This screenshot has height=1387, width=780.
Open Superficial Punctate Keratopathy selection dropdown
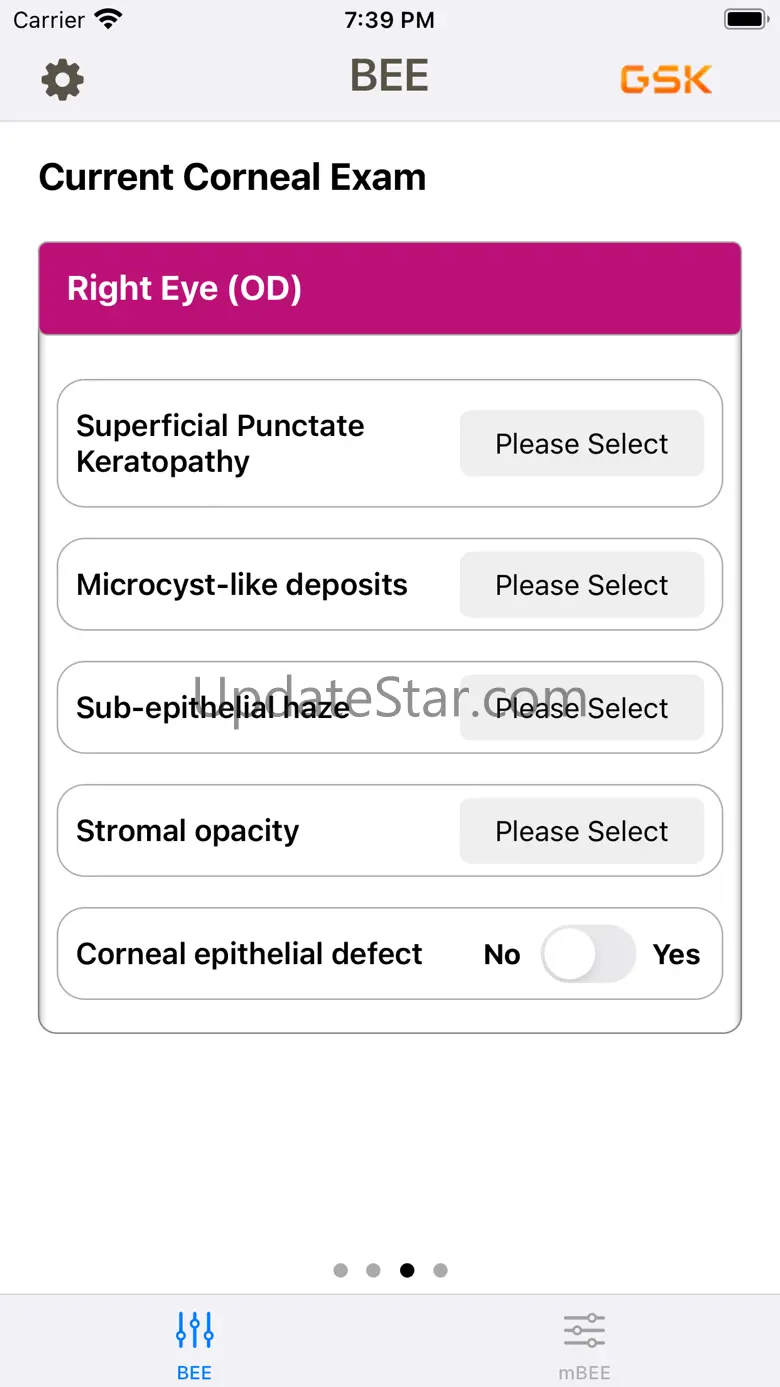582,444
